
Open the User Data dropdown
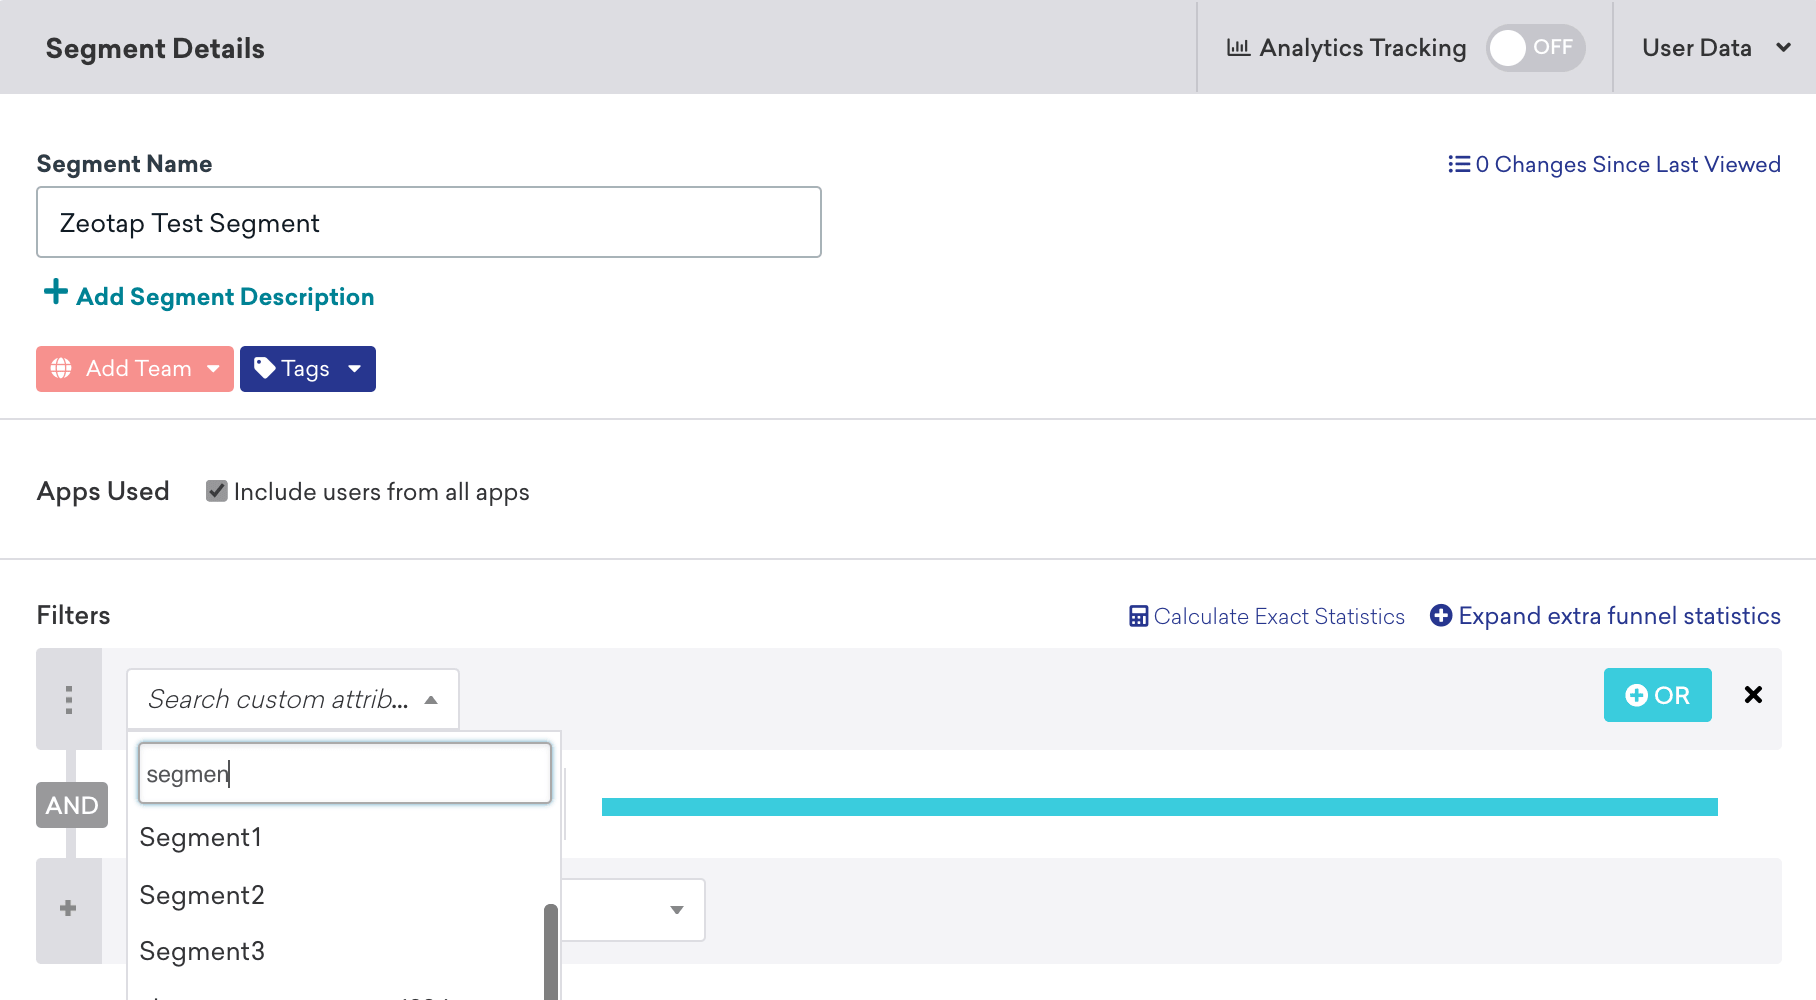[1715, 48]
